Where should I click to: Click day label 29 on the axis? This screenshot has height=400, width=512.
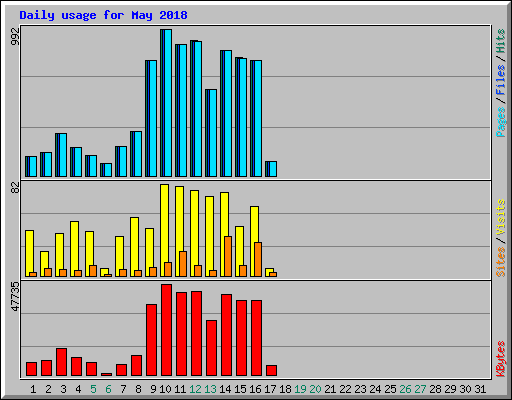(x=450, y=389)
